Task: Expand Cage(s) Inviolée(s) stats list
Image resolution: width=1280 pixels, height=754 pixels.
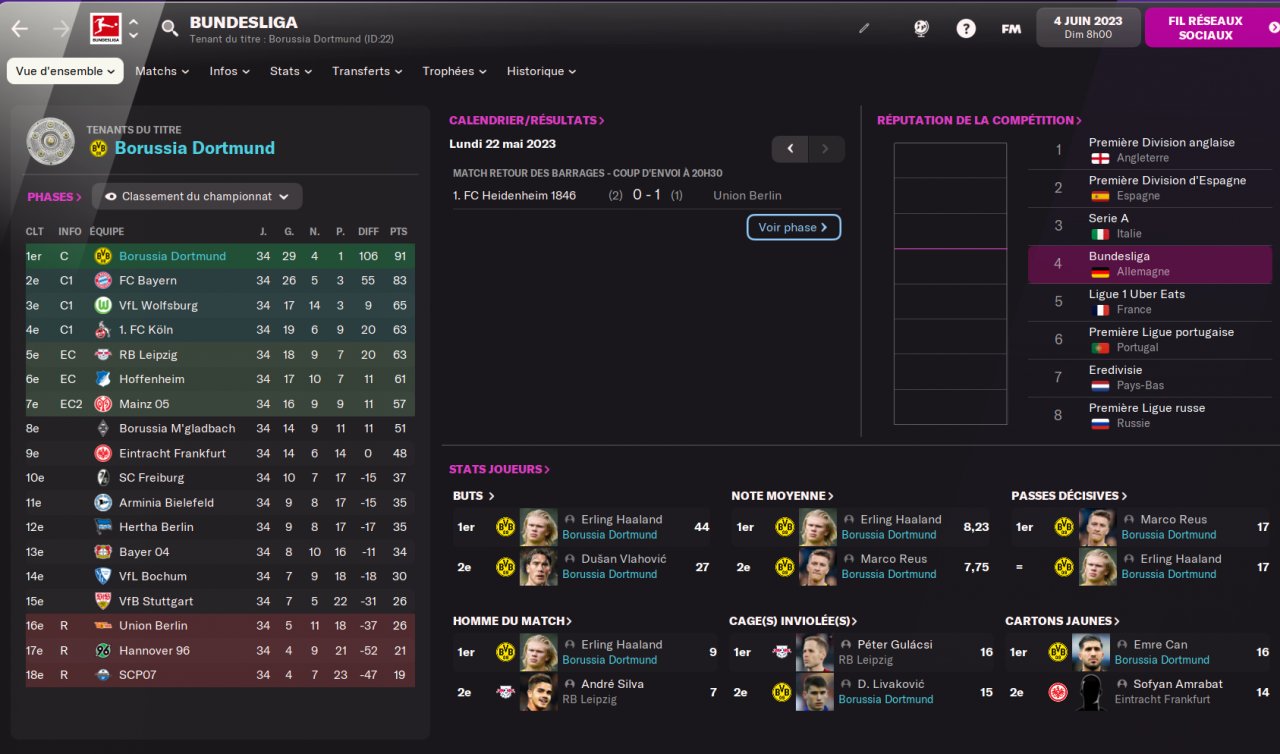Action: pos(794,621)
